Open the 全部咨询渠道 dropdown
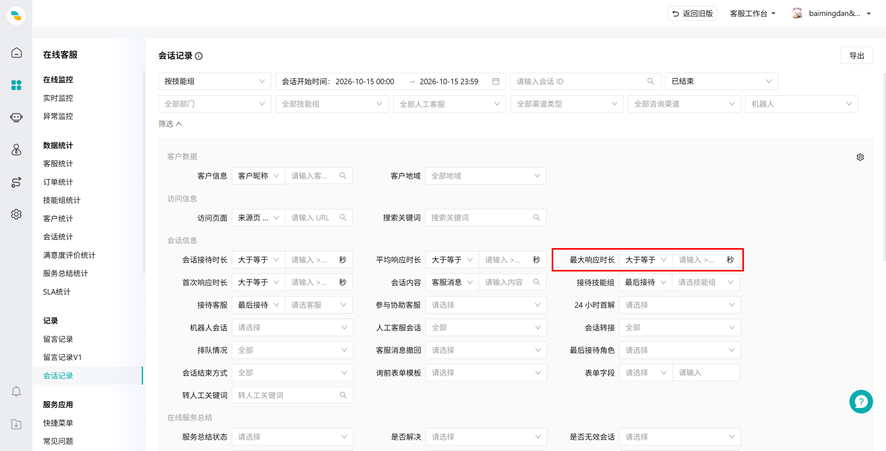This screenshot has height=451, width=886. 684,104
